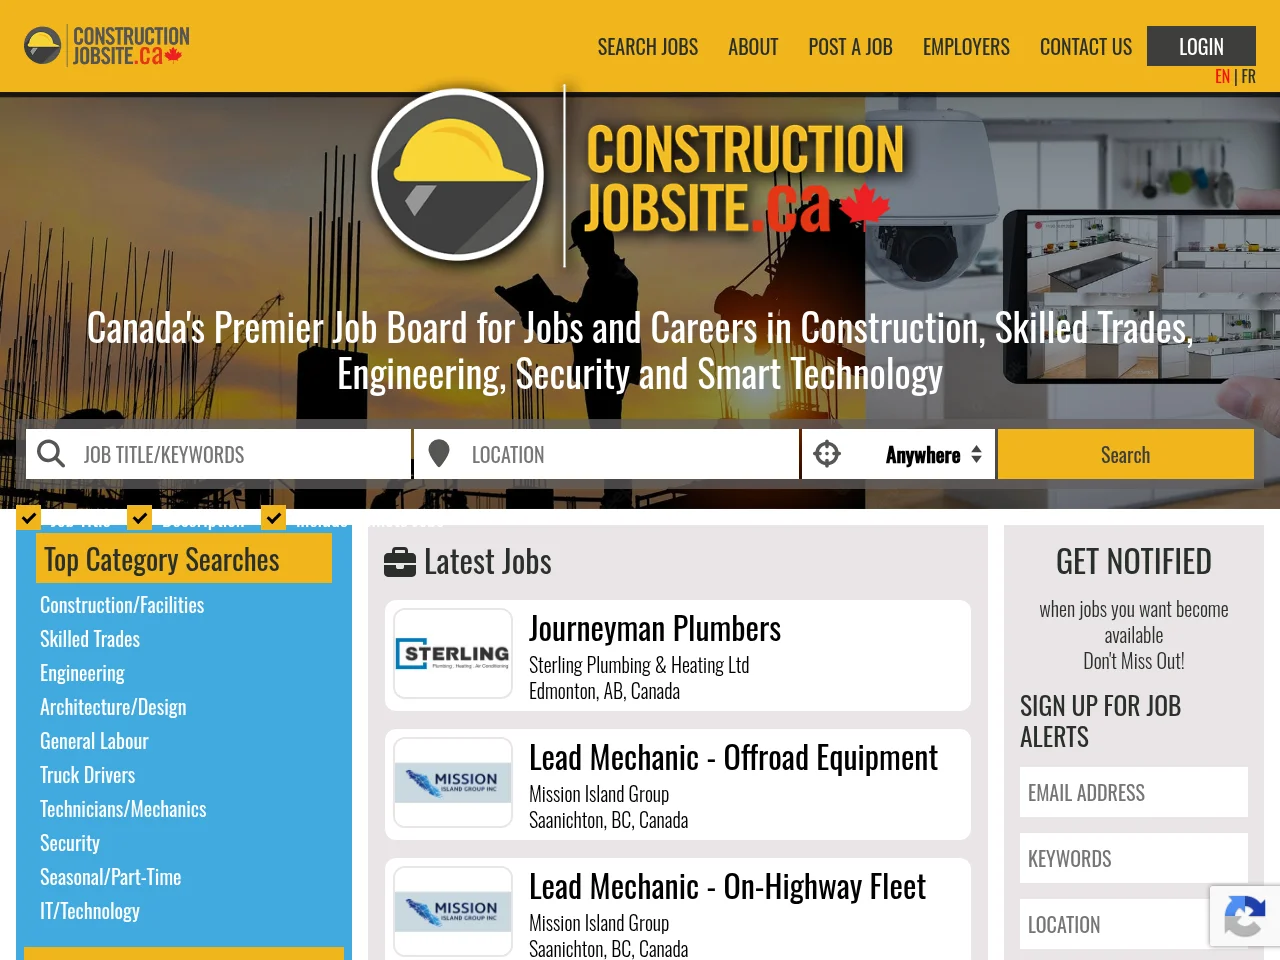Click the briefcase icon beside Latest Jobs

tap(400, 563)
